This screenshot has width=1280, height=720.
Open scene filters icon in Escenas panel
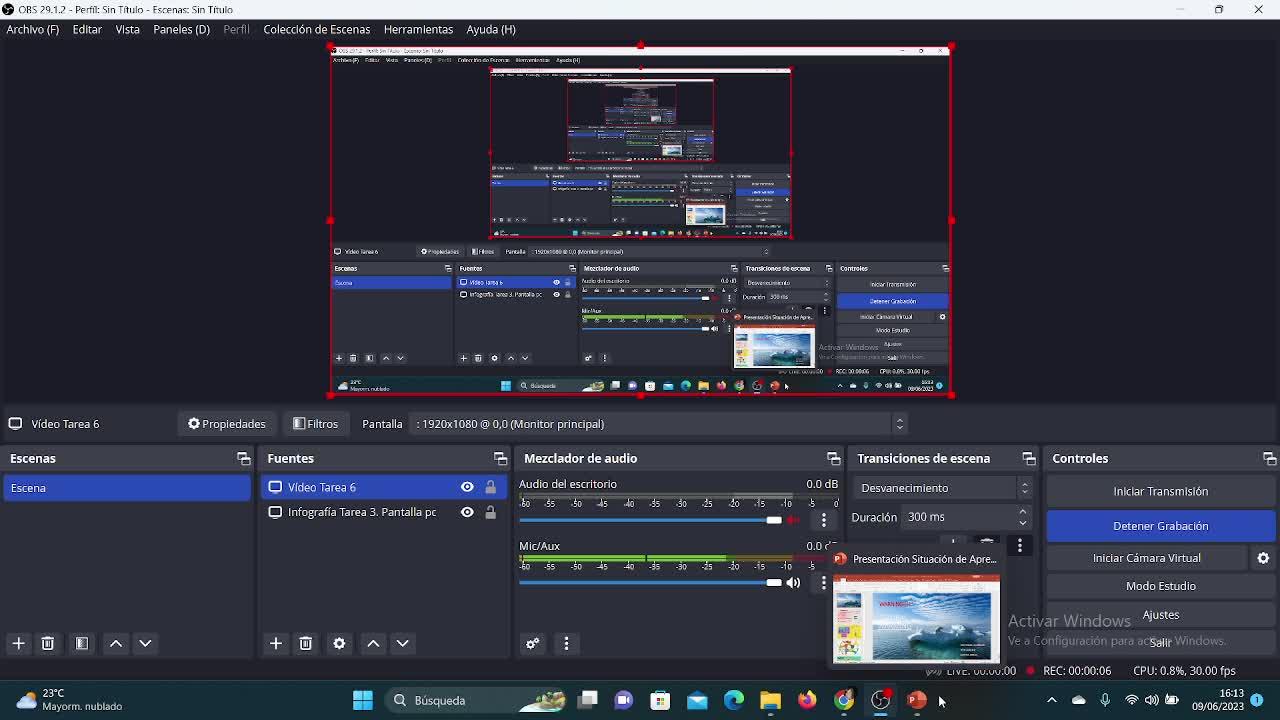coord(82,644)
